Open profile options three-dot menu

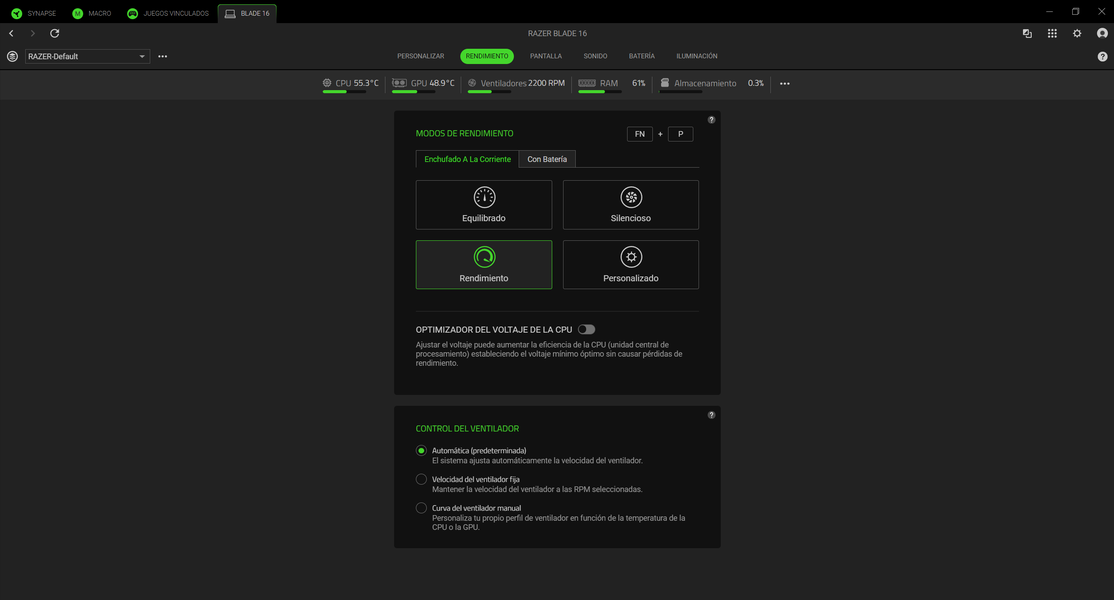(x=163, y=56)
